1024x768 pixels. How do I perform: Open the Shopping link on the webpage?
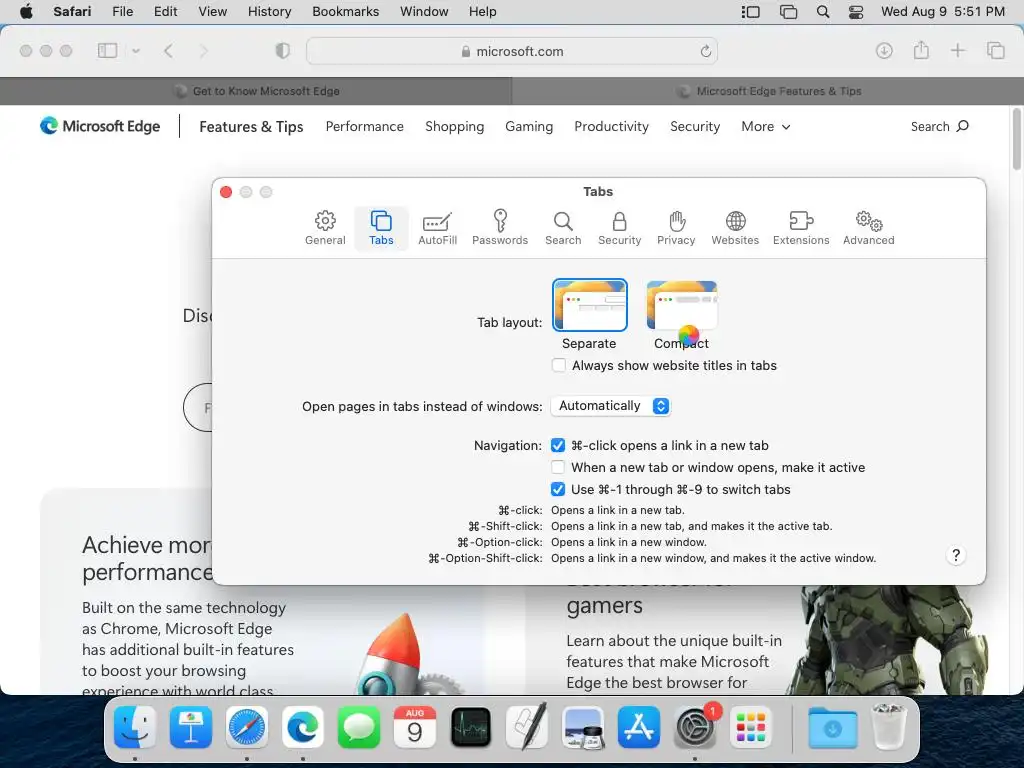(x=455, y=127)
